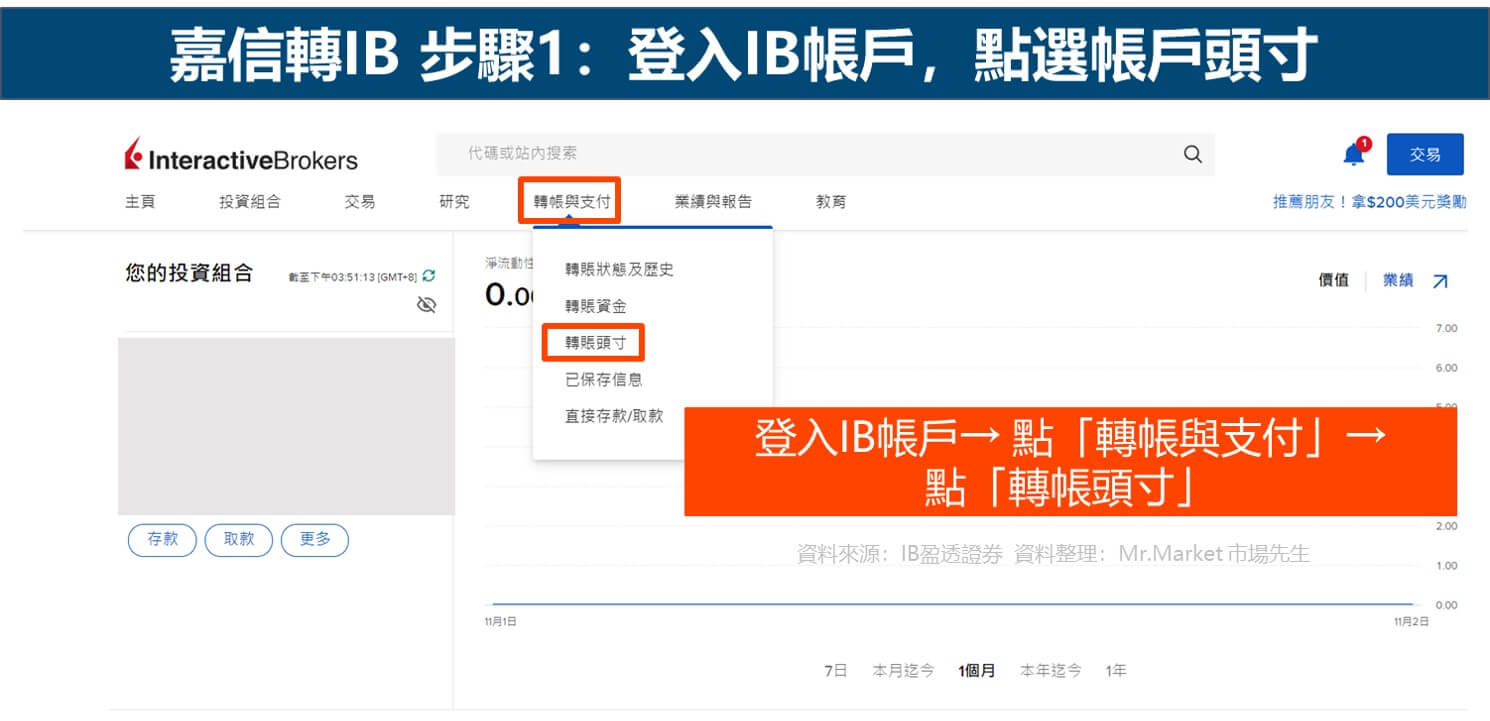Open the 業績與報告 menu item
Screen dimensions: 1490x721
[713, 202]
